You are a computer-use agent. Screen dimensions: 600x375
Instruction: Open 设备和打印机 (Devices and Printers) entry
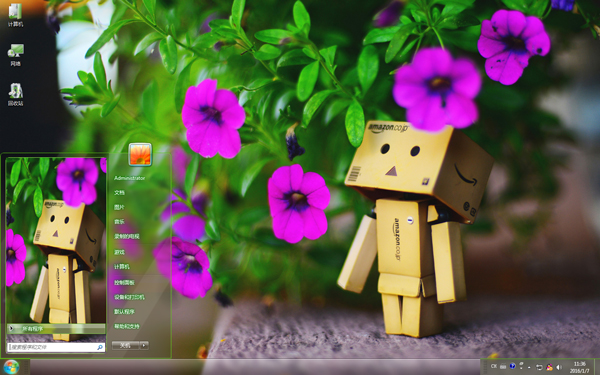(x=129, y=297)
